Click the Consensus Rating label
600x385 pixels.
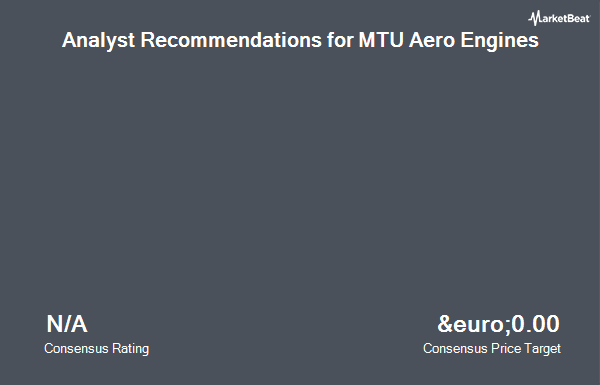tap(96, 349)
